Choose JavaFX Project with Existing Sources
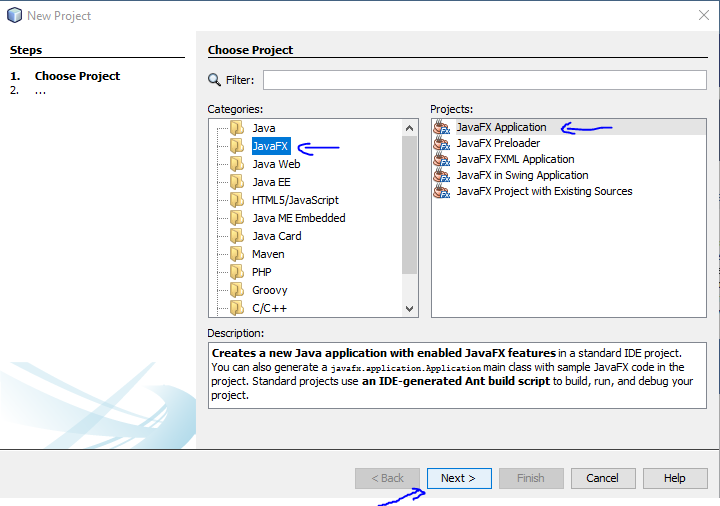 [544, 191]
